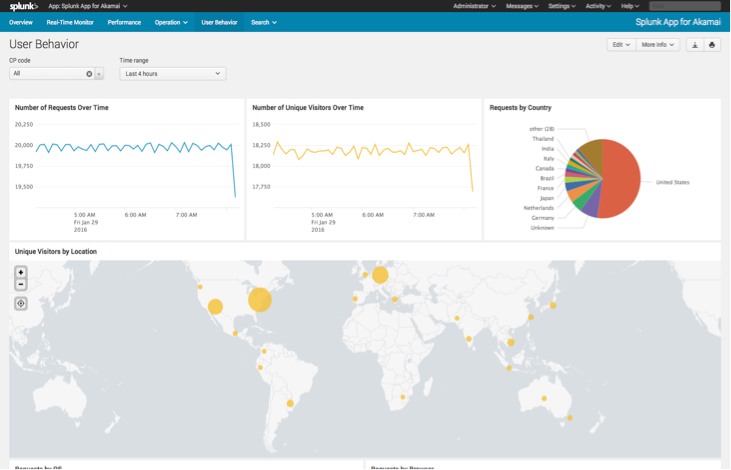The width and height of the screenshot is (731, 470).
Task: Click the South Africa map bubble
Action: click(x=403, y=397)
